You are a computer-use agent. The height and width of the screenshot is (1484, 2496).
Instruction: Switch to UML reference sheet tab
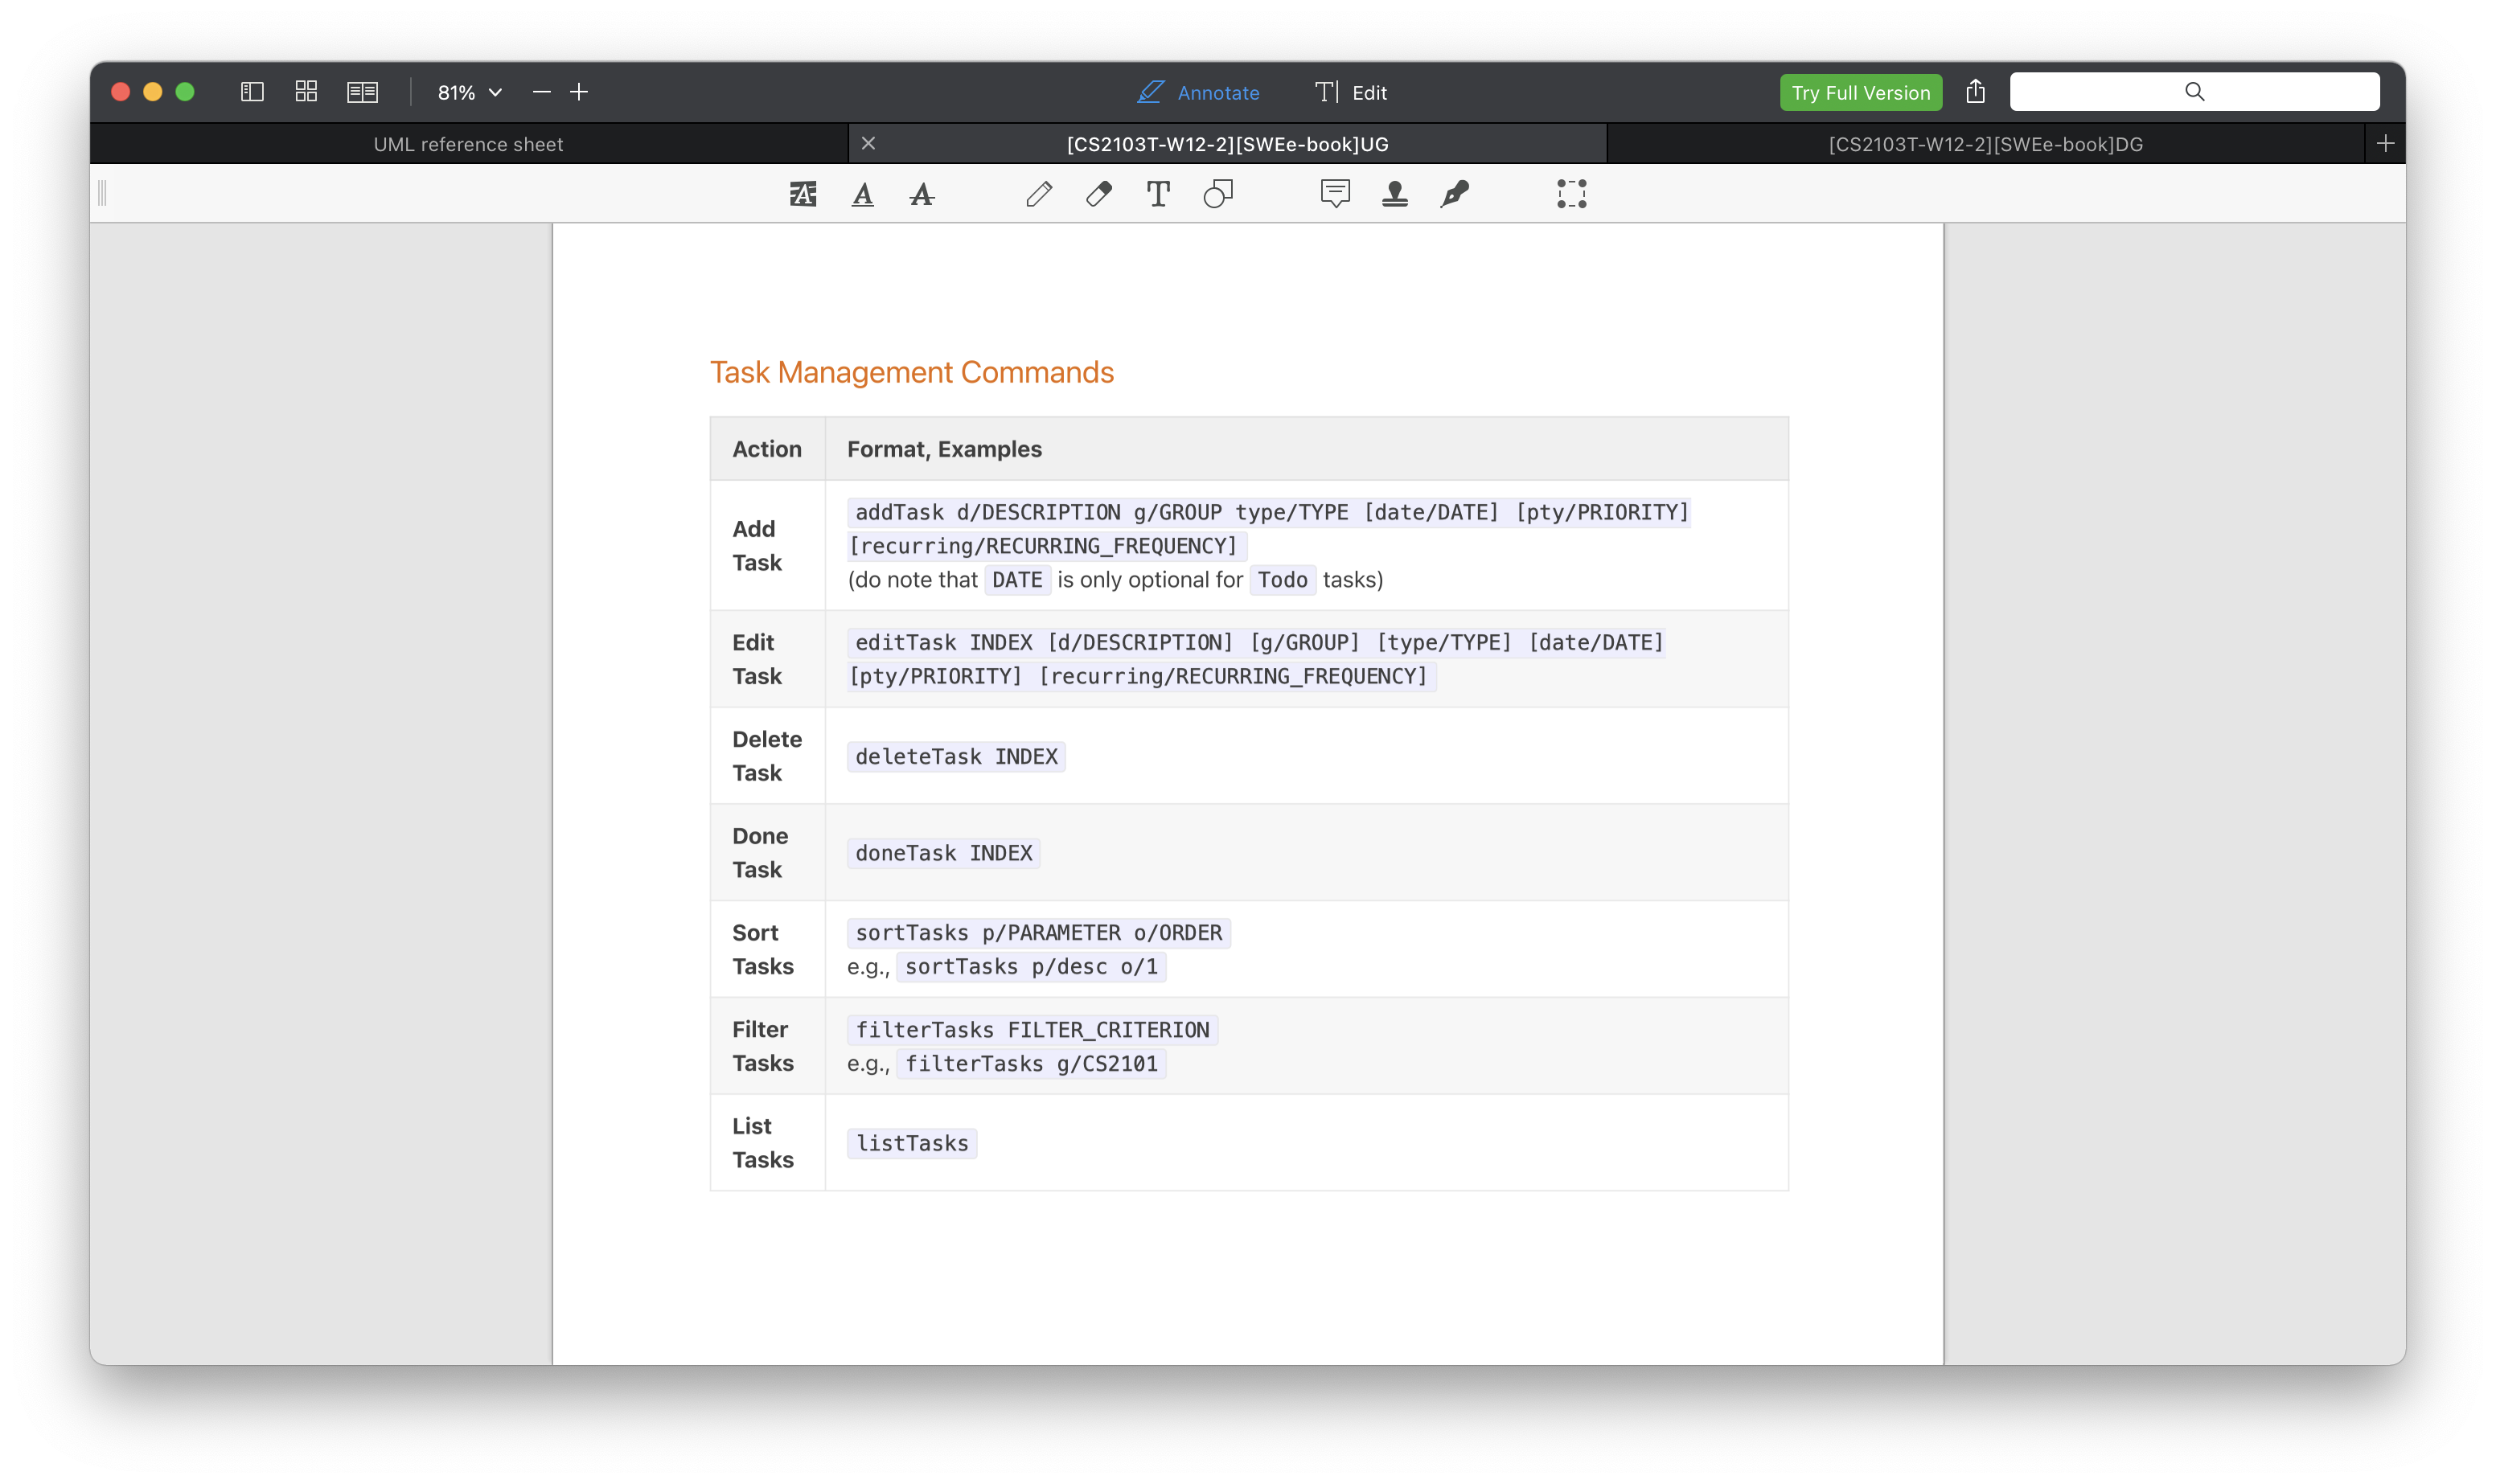click(468, 144)
